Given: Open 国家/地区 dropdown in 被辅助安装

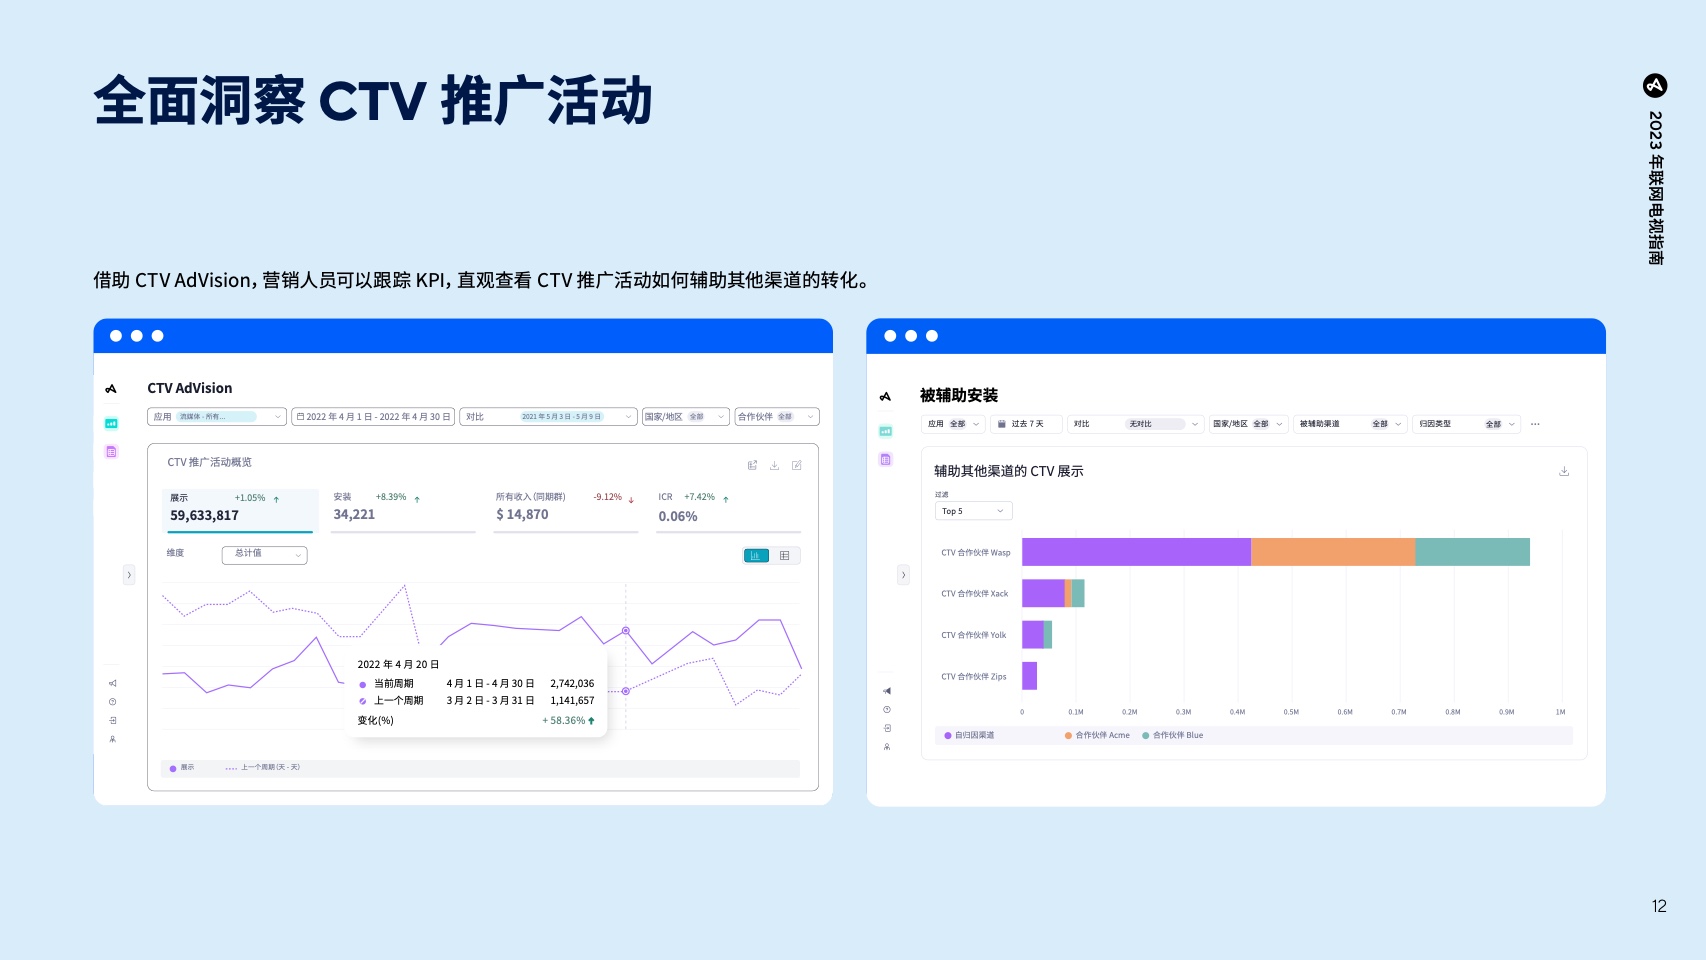Looking at the screenshot, I should tap(1248, 424).
